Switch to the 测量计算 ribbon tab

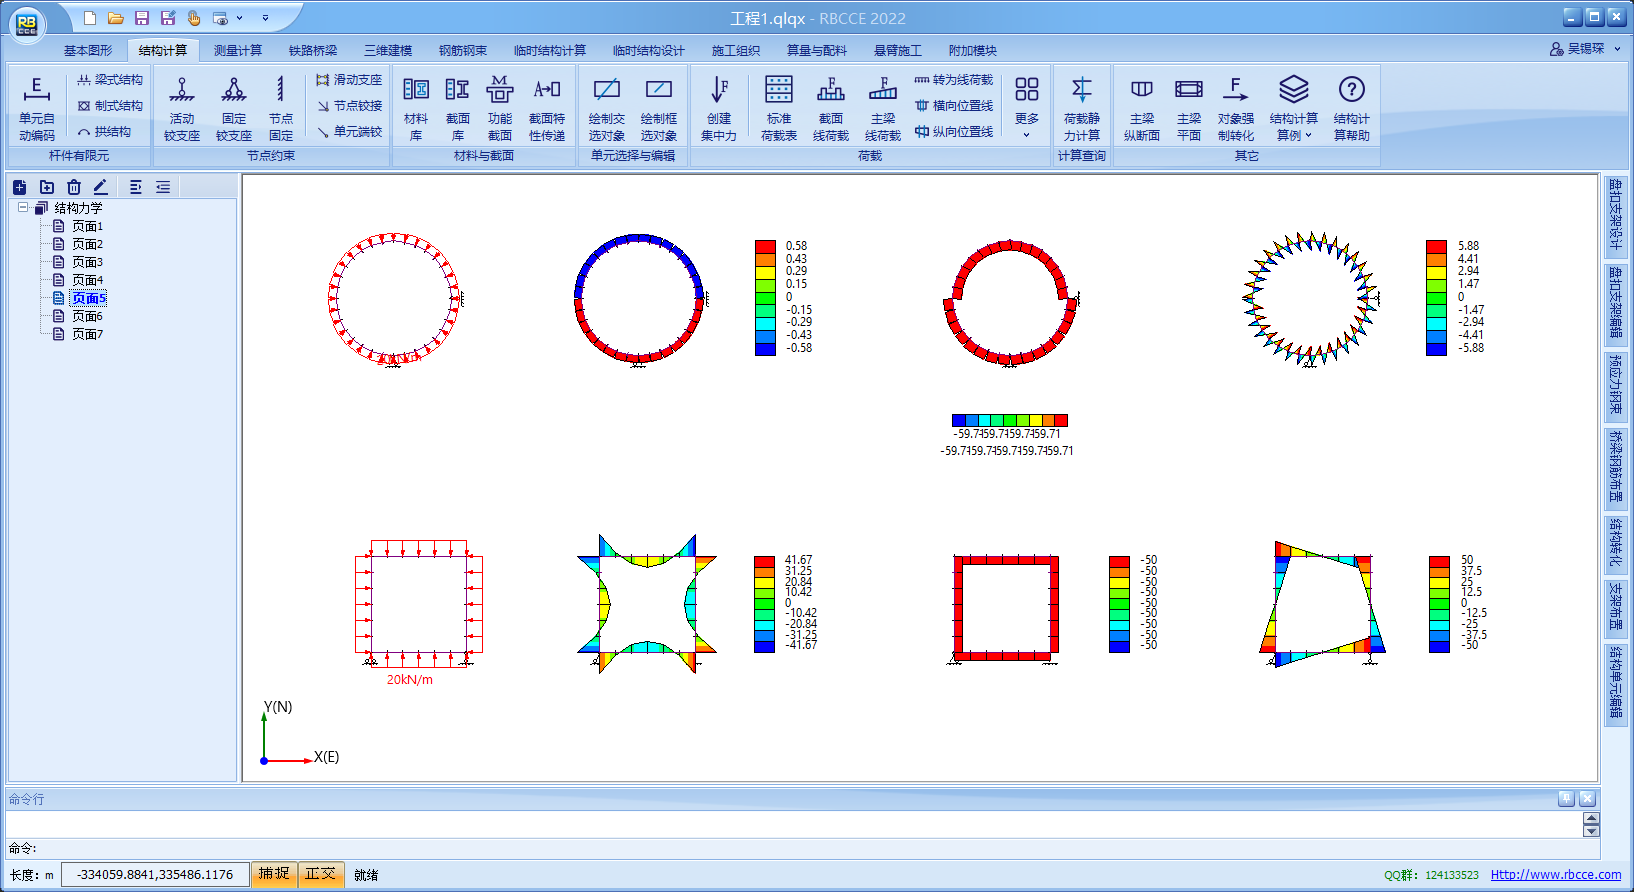tap(238, 50)
